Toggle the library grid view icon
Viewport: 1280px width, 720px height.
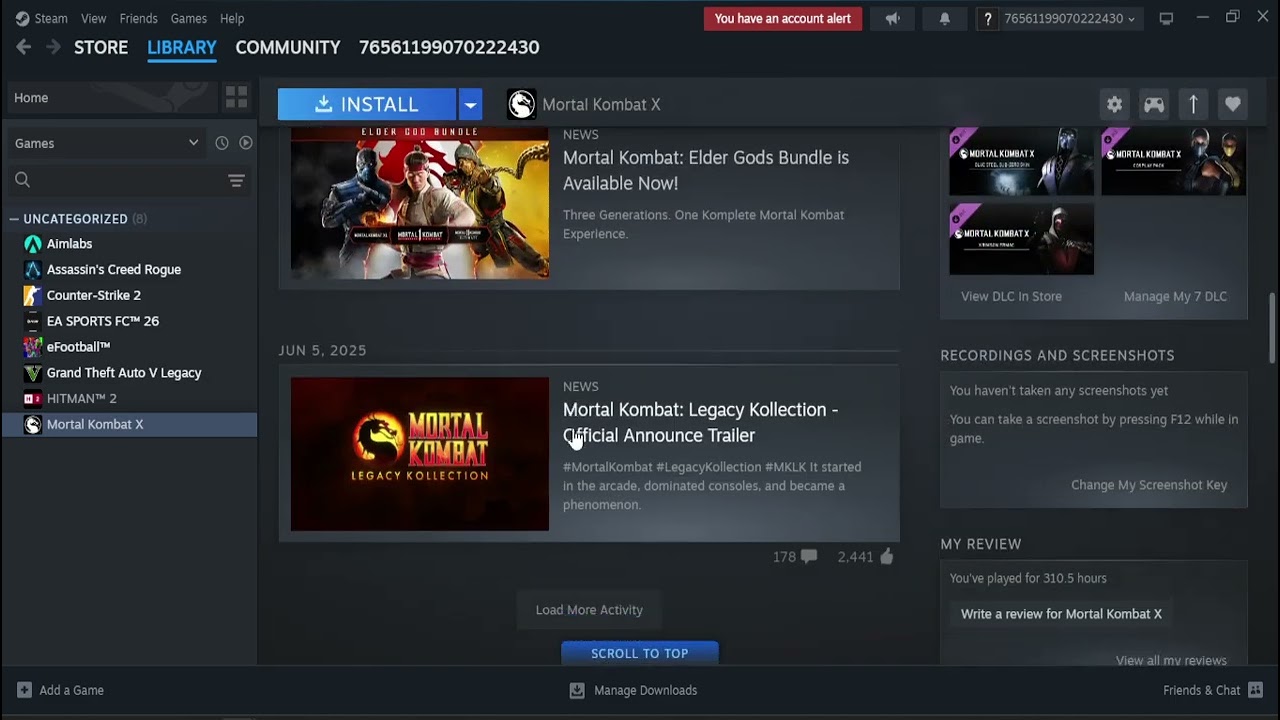(236, 97)
